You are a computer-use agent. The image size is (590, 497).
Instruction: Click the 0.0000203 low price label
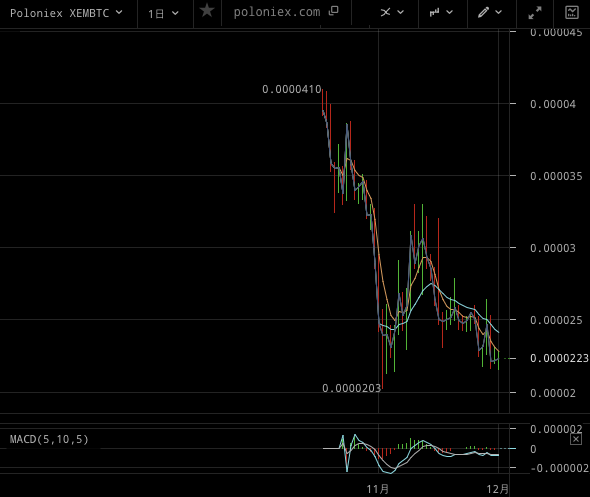tap(351, 388)
